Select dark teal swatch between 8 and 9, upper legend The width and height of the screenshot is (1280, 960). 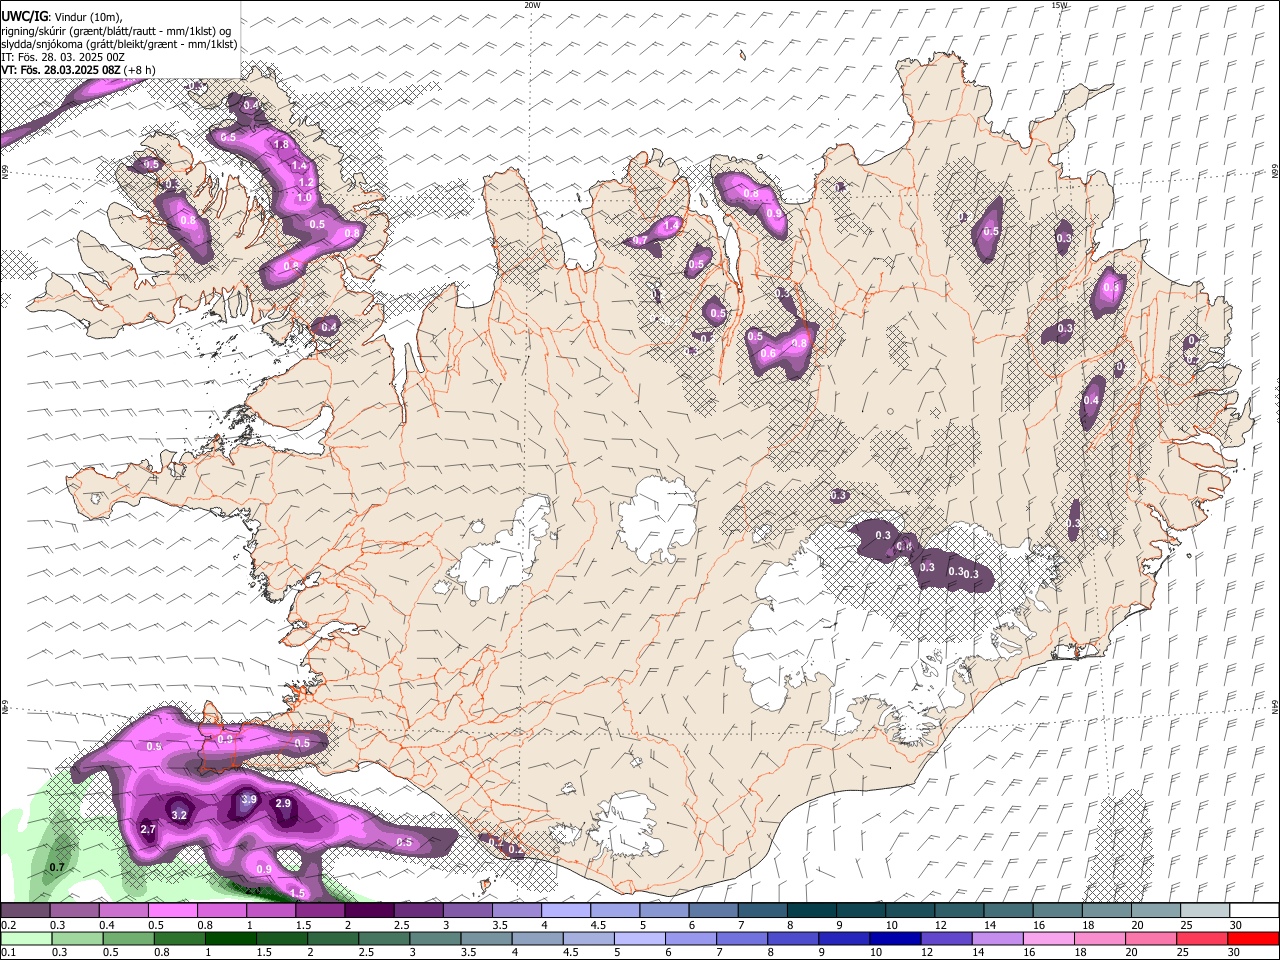811,911
